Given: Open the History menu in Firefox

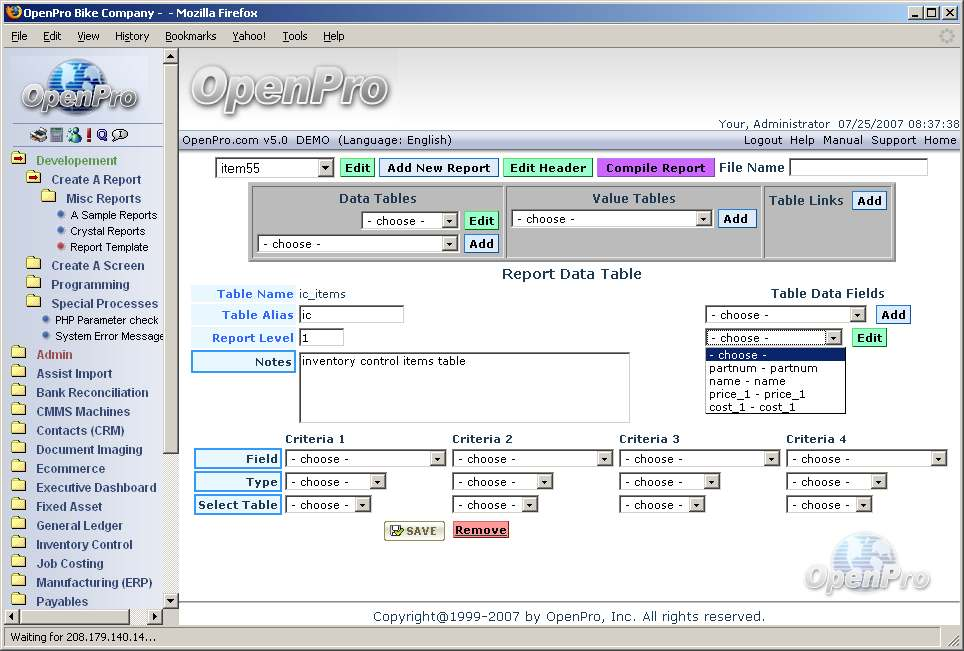Looking at the screenshot, I should click(131, 36).
